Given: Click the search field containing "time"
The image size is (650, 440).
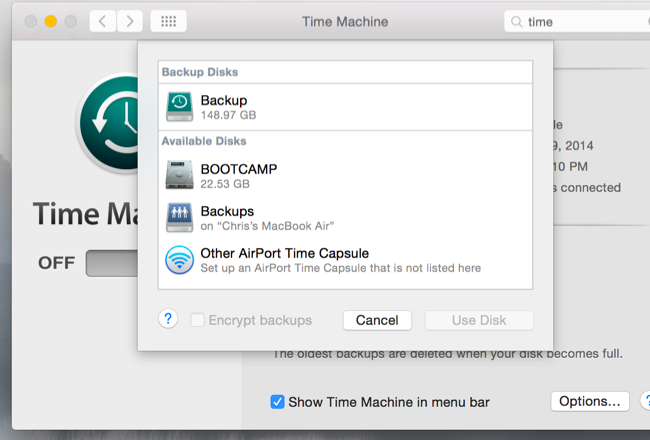Looking at the screenshot, I should tap(577, 22).
